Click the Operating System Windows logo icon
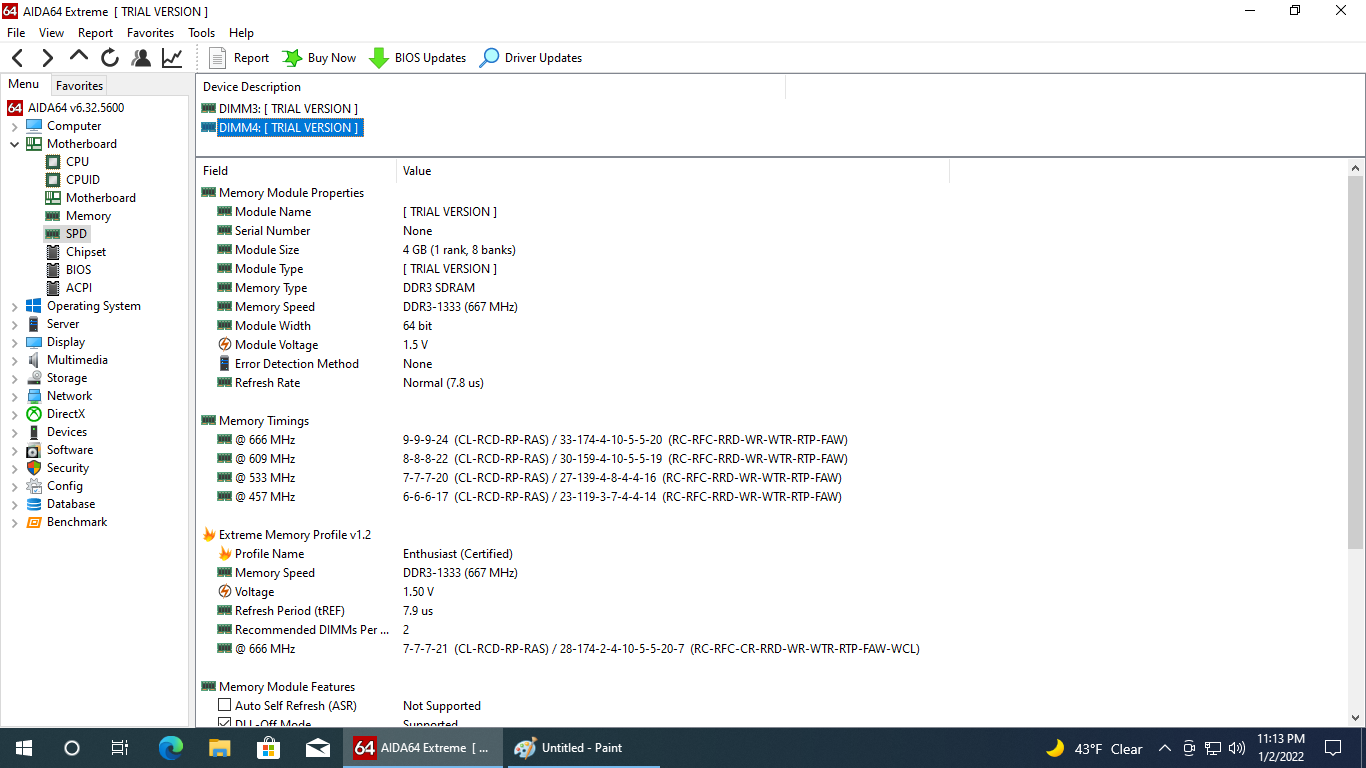The width and height of the screenshot is (1366, 768). (34, 306)
